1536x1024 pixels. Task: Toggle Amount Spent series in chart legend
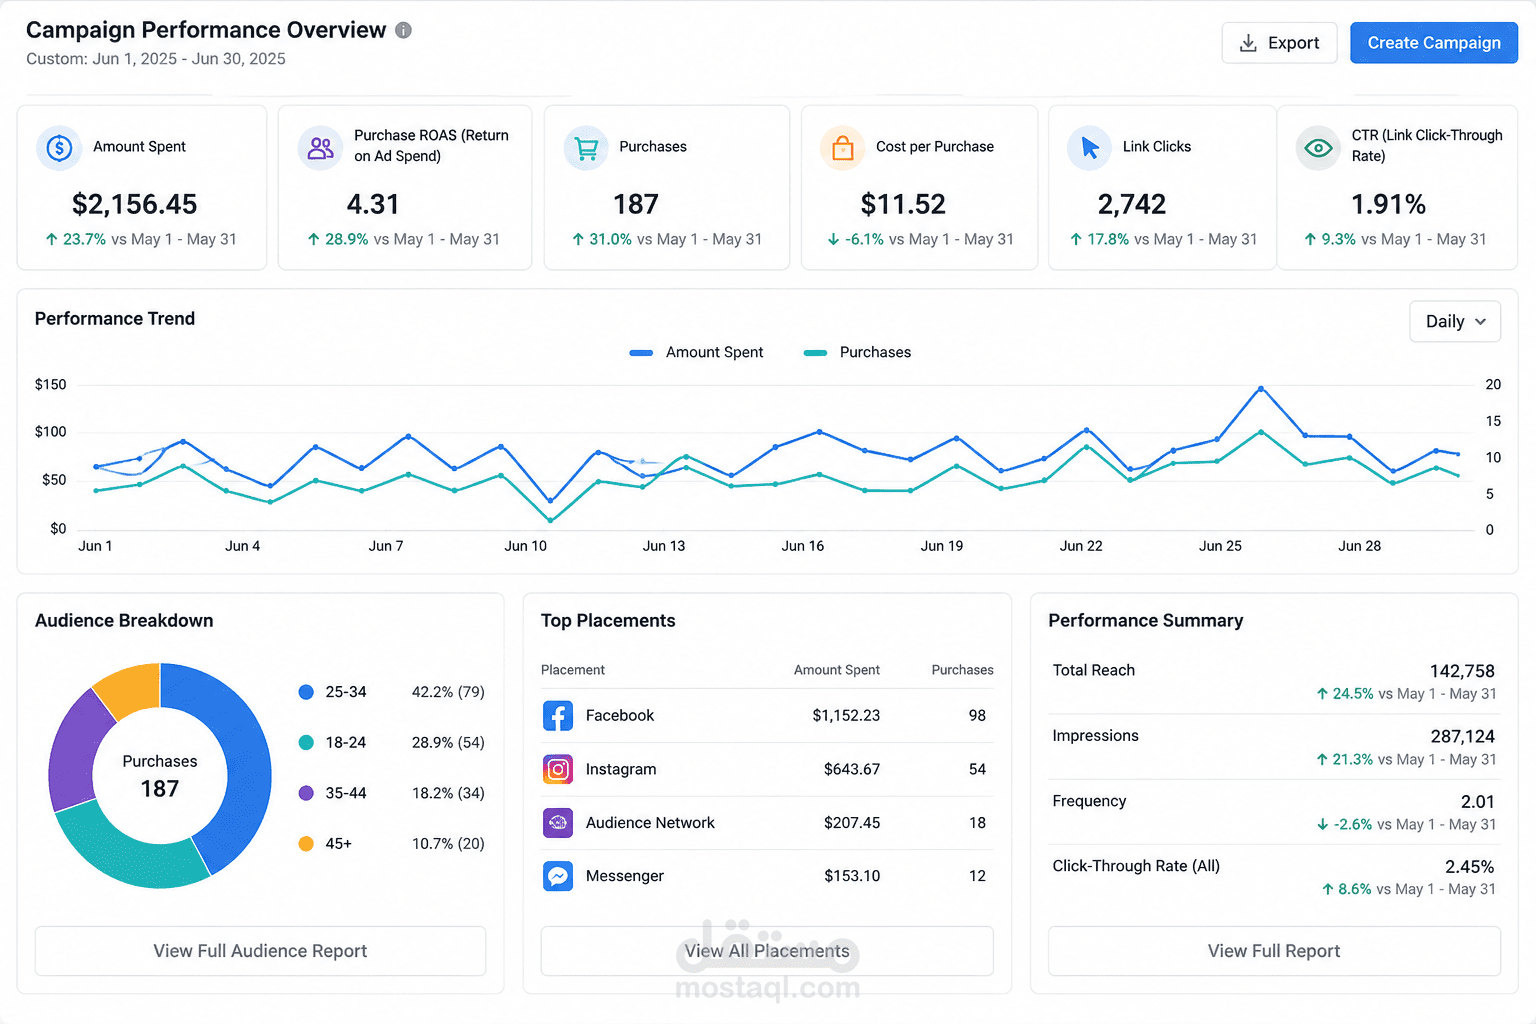pyautogui.click(x=696, y=352)
